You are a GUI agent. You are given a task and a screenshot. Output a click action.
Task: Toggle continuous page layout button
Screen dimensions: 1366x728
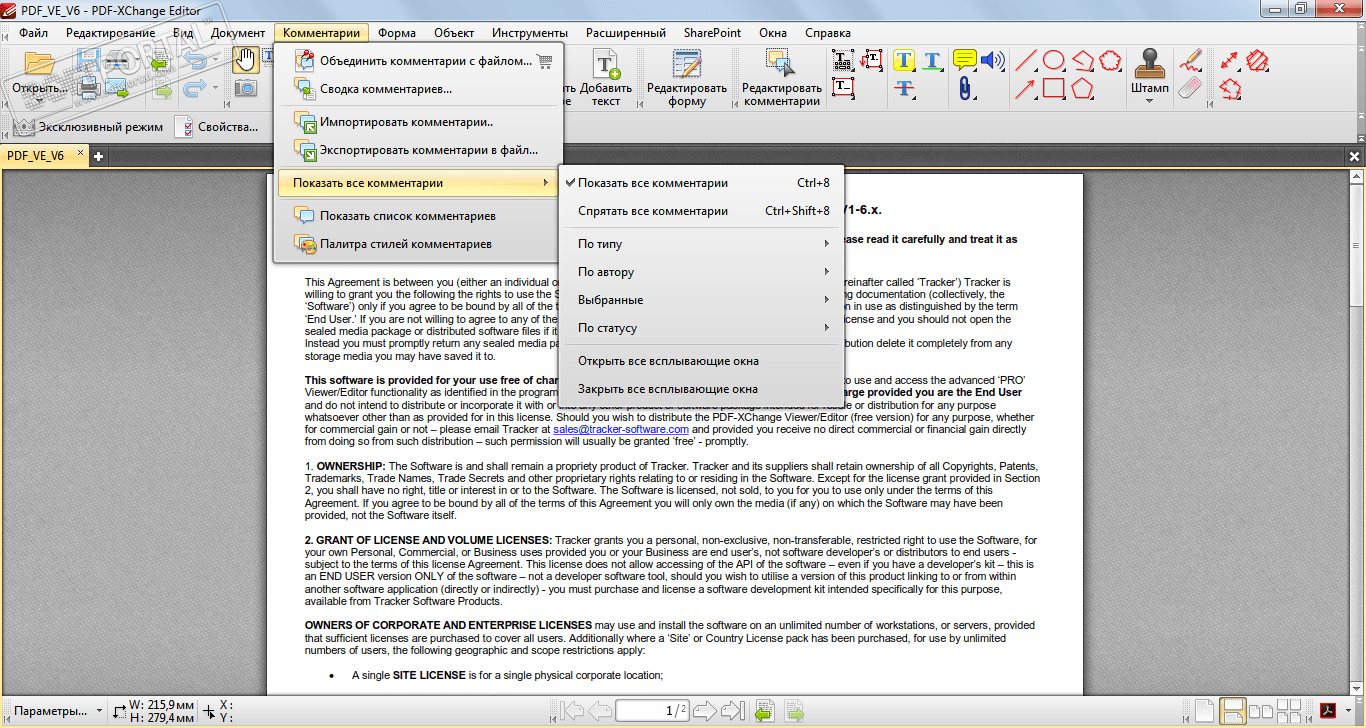tap(1232, 711)
